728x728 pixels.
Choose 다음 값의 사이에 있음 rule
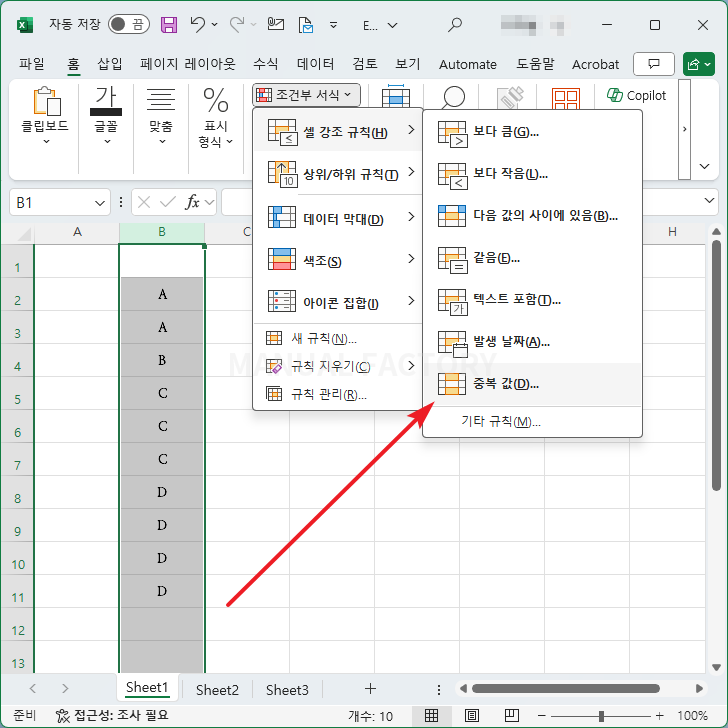(532, 216)
